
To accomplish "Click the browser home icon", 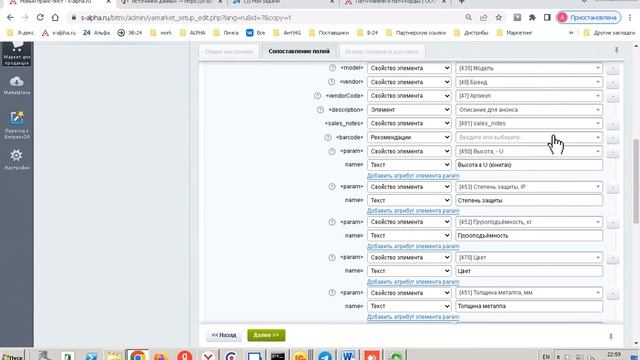I will [x=55, y=18].
